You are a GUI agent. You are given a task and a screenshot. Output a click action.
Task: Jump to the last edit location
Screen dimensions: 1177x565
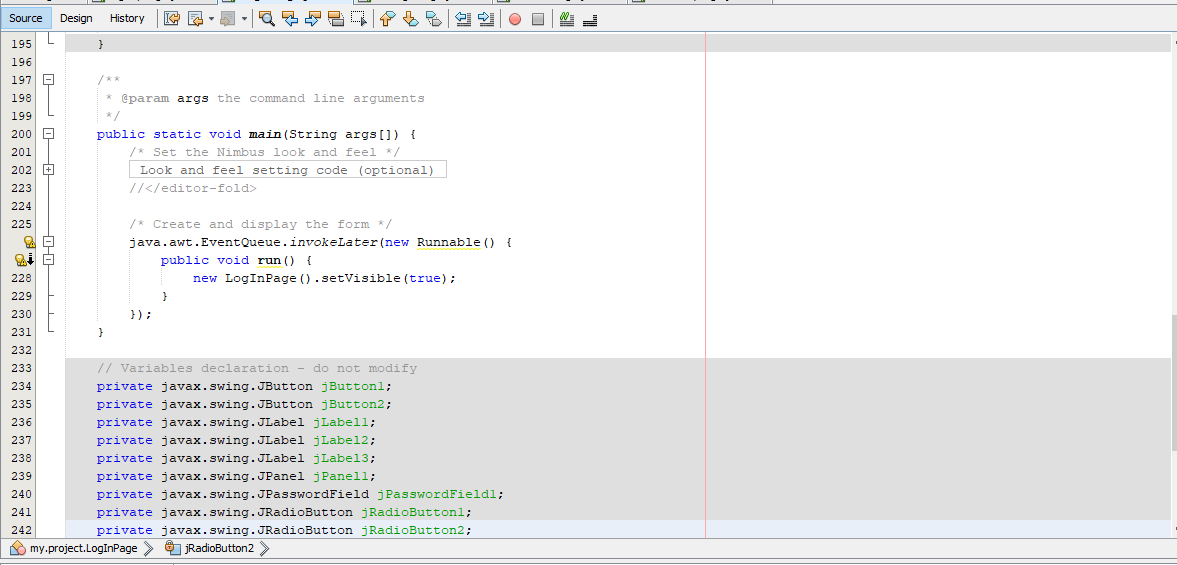click(172, 20)
